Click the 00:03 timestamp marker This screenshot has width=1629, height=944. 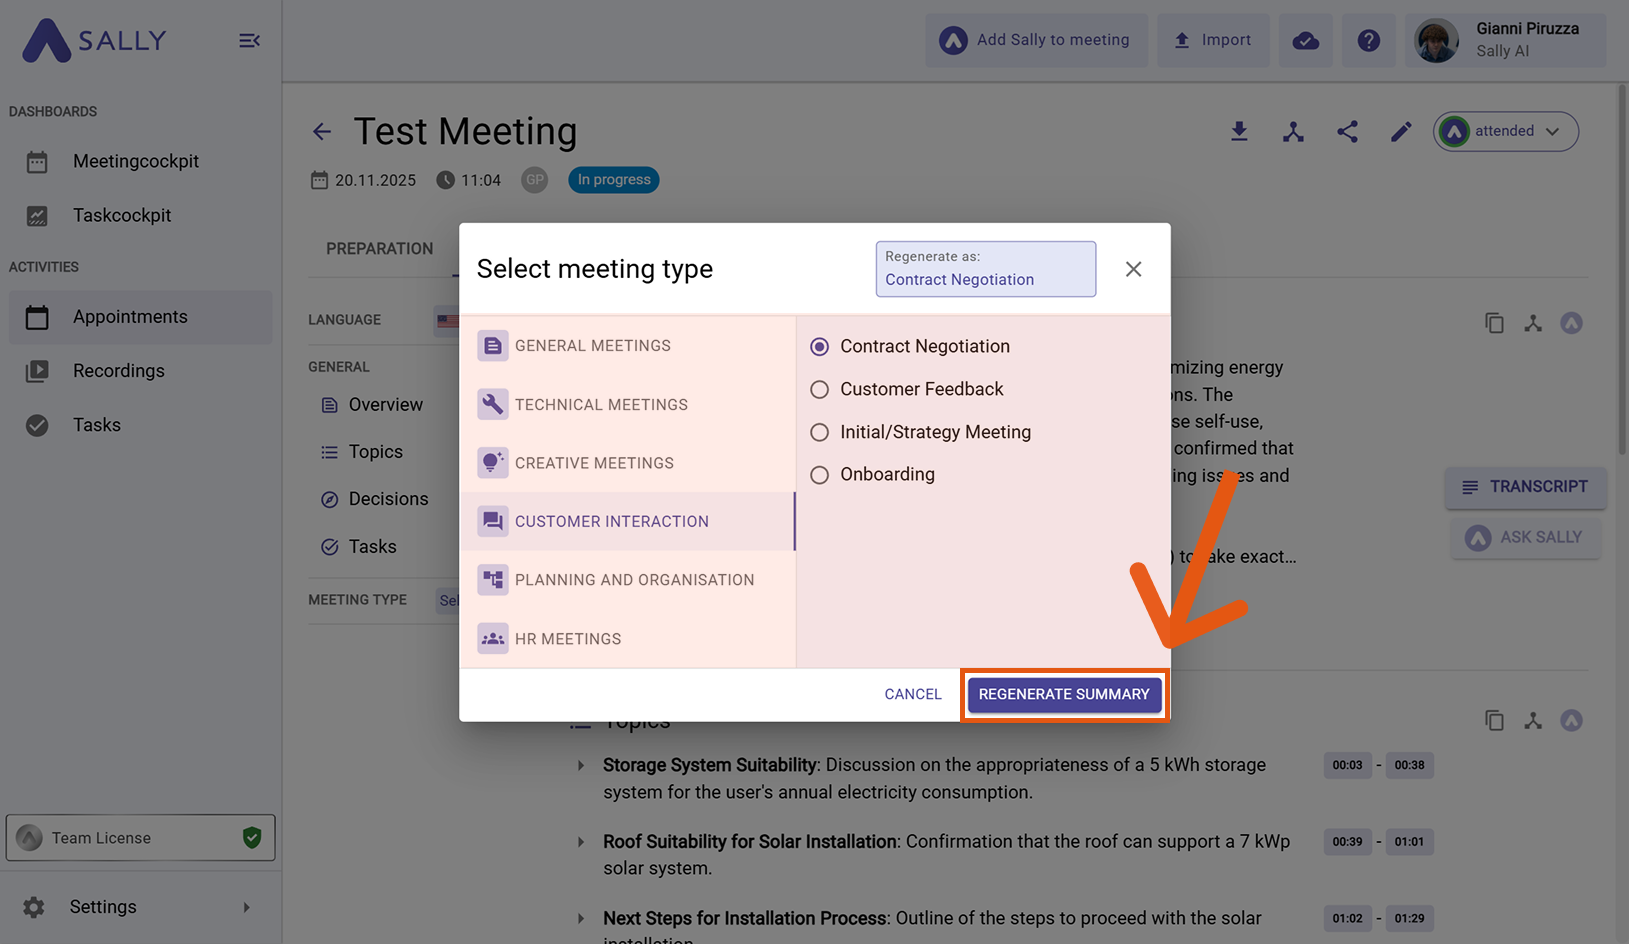1347,766
